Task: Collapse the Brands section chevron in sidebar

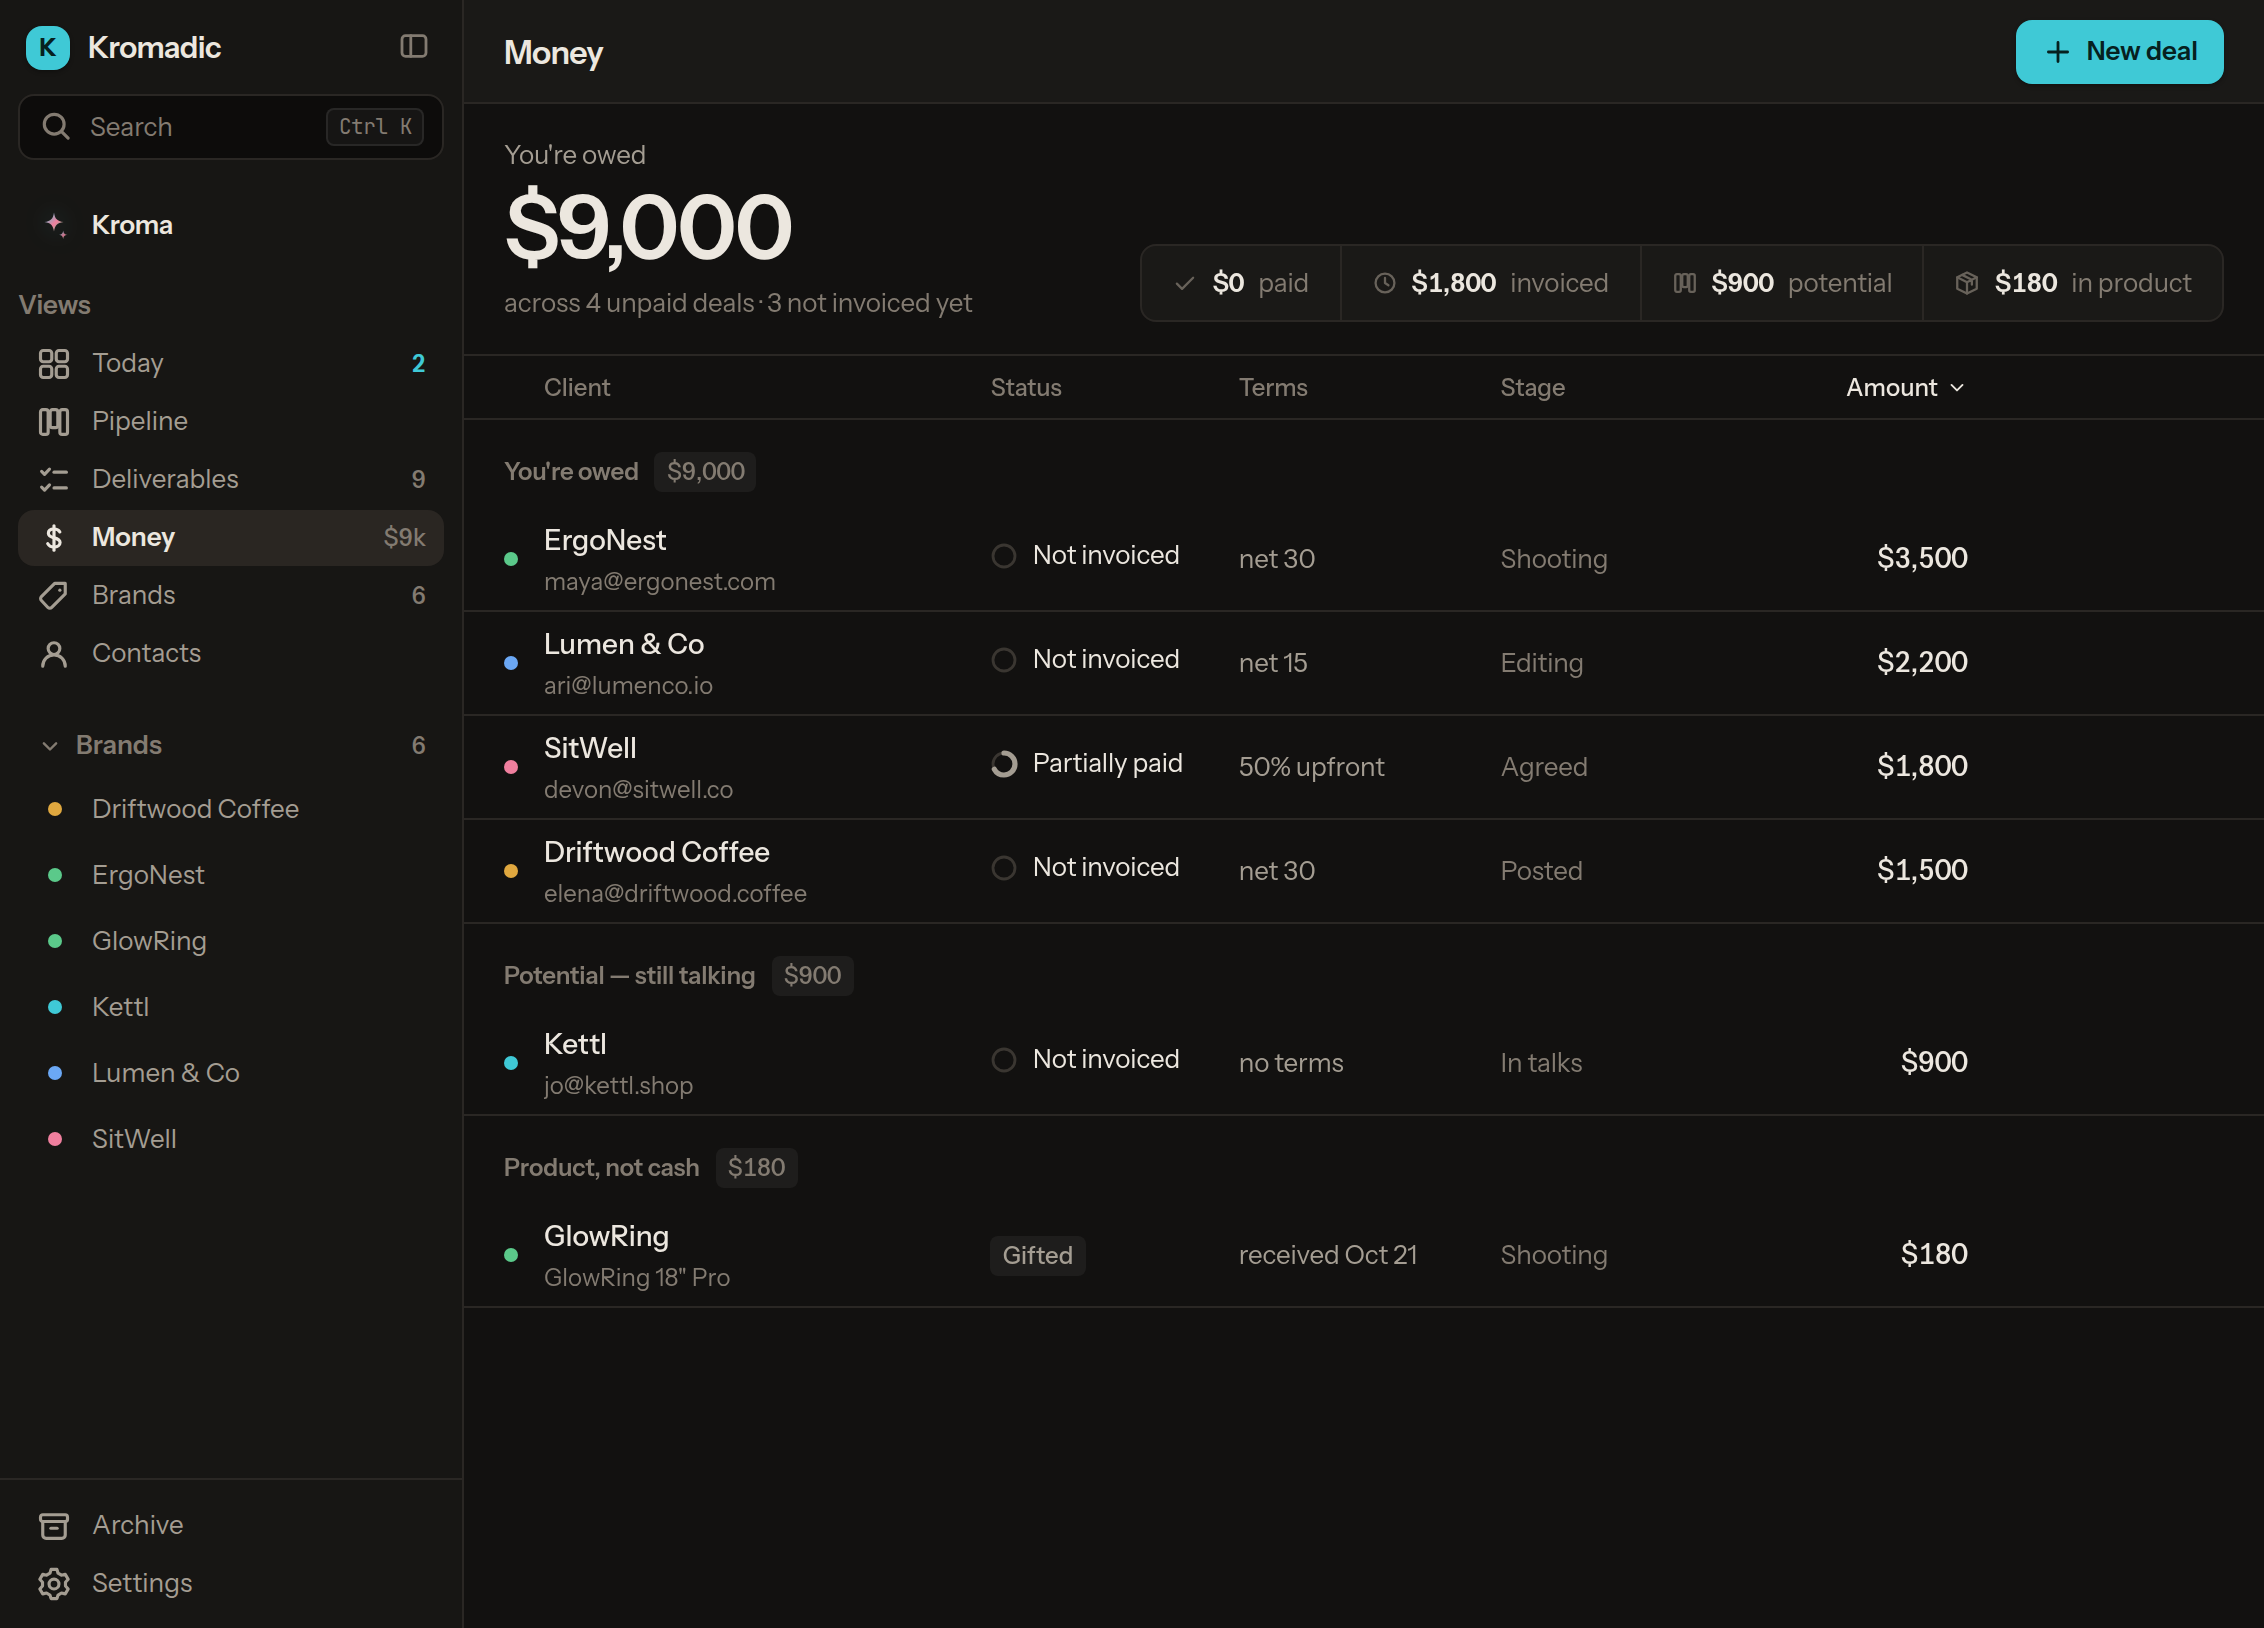Action: [x=50, y=746]
